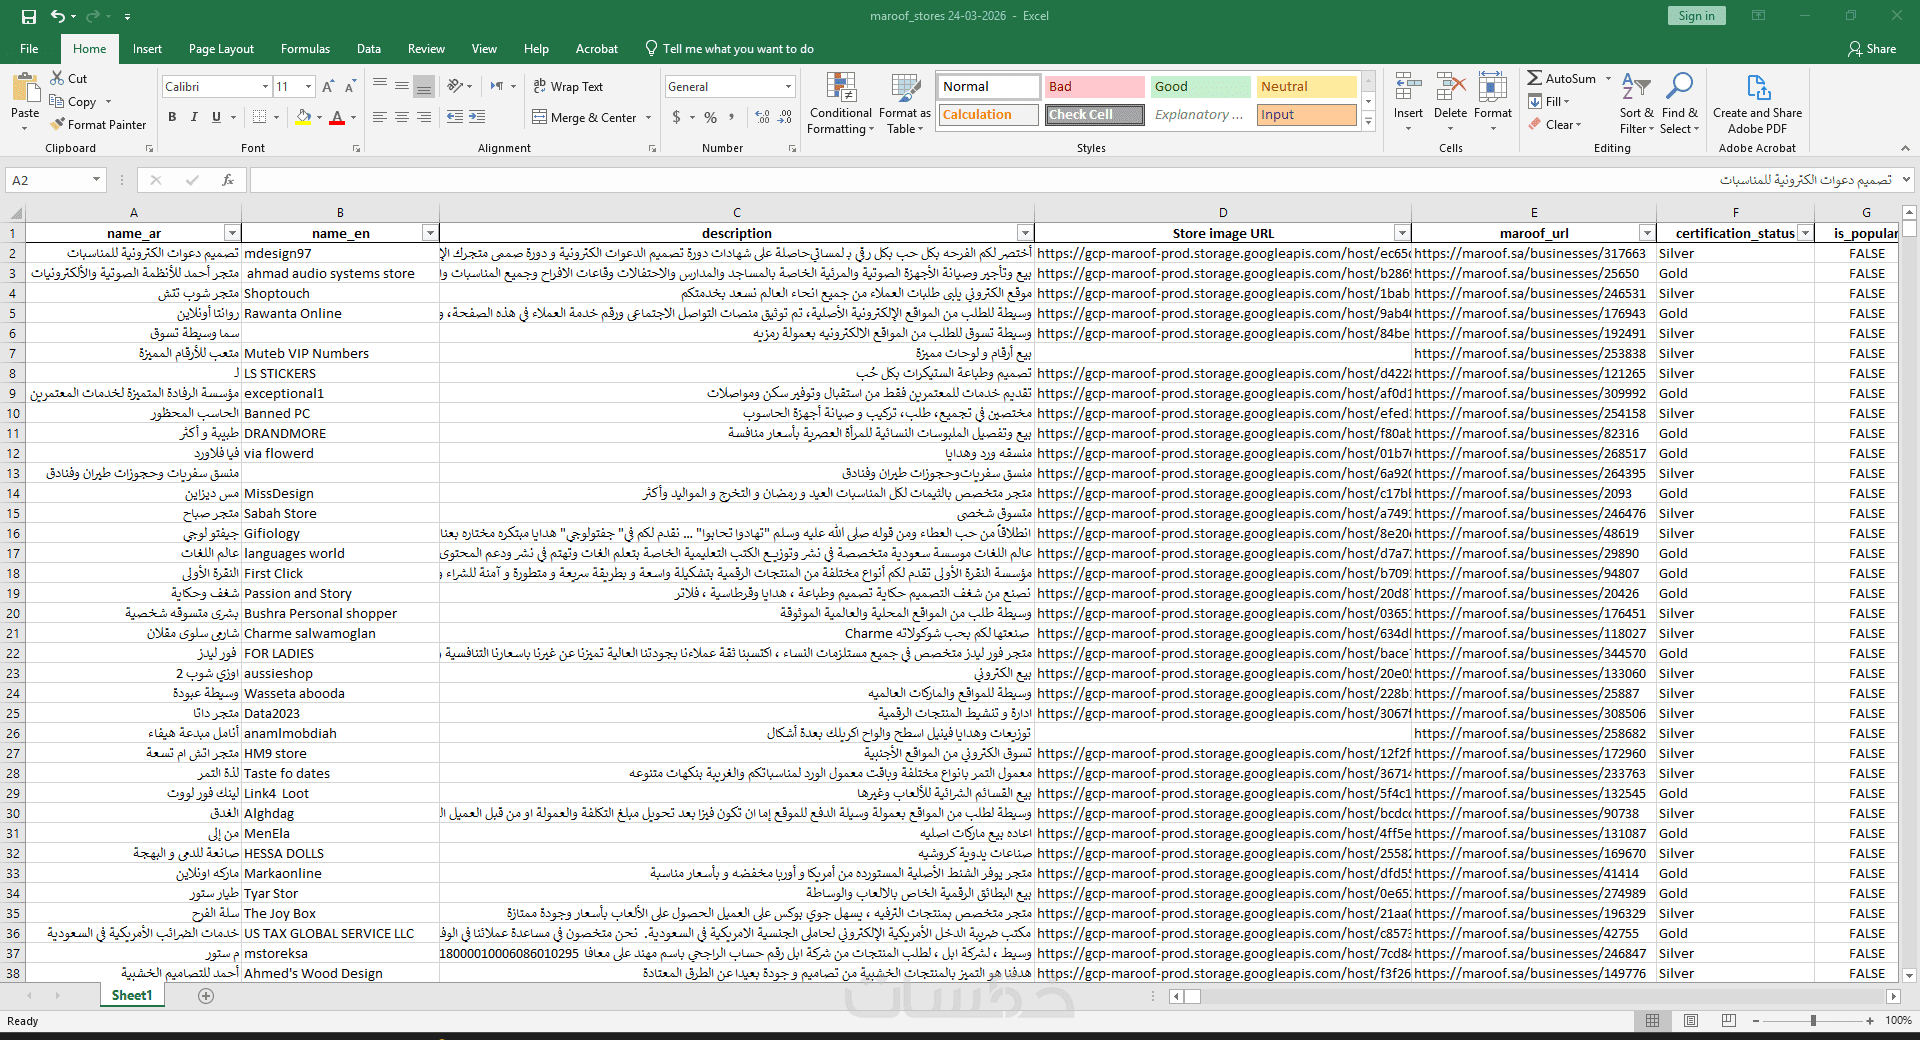Image resolution: width=1920 pixels, height=1040 pixels.
Task: Save the workbook with the floppy disk icon
Action: click(x=29, y=16)
